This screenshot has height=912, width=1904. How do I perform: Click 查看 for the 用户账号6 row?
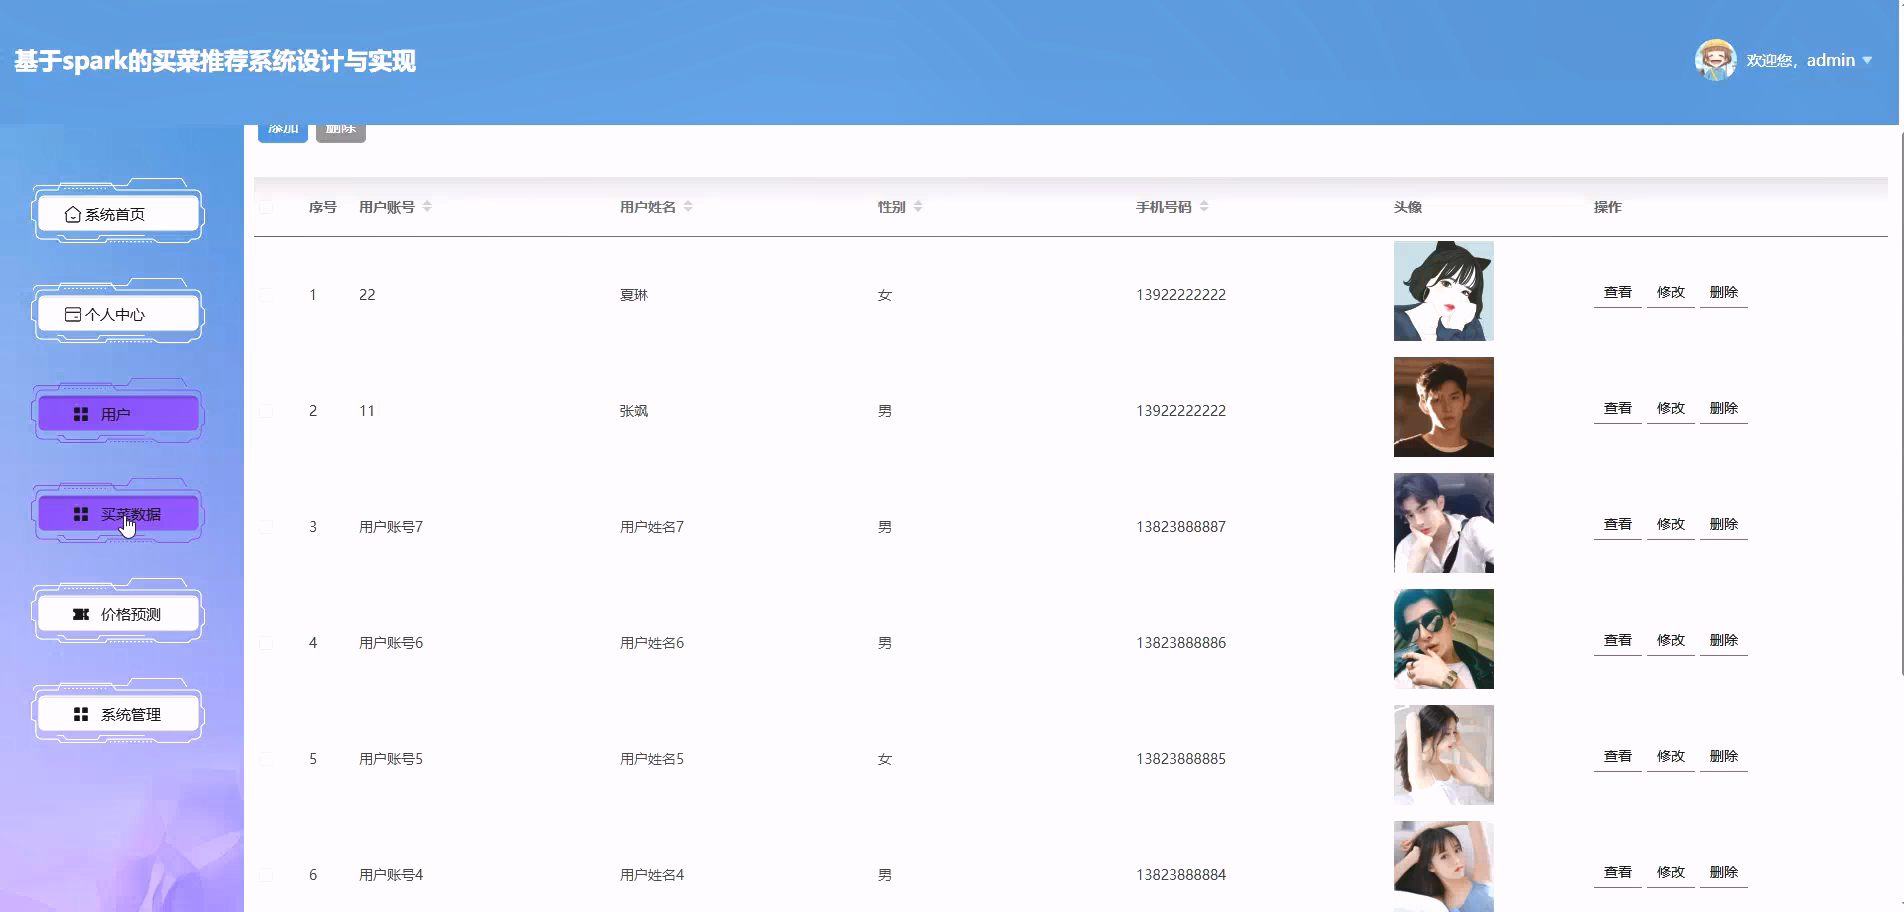[1617, 641]
